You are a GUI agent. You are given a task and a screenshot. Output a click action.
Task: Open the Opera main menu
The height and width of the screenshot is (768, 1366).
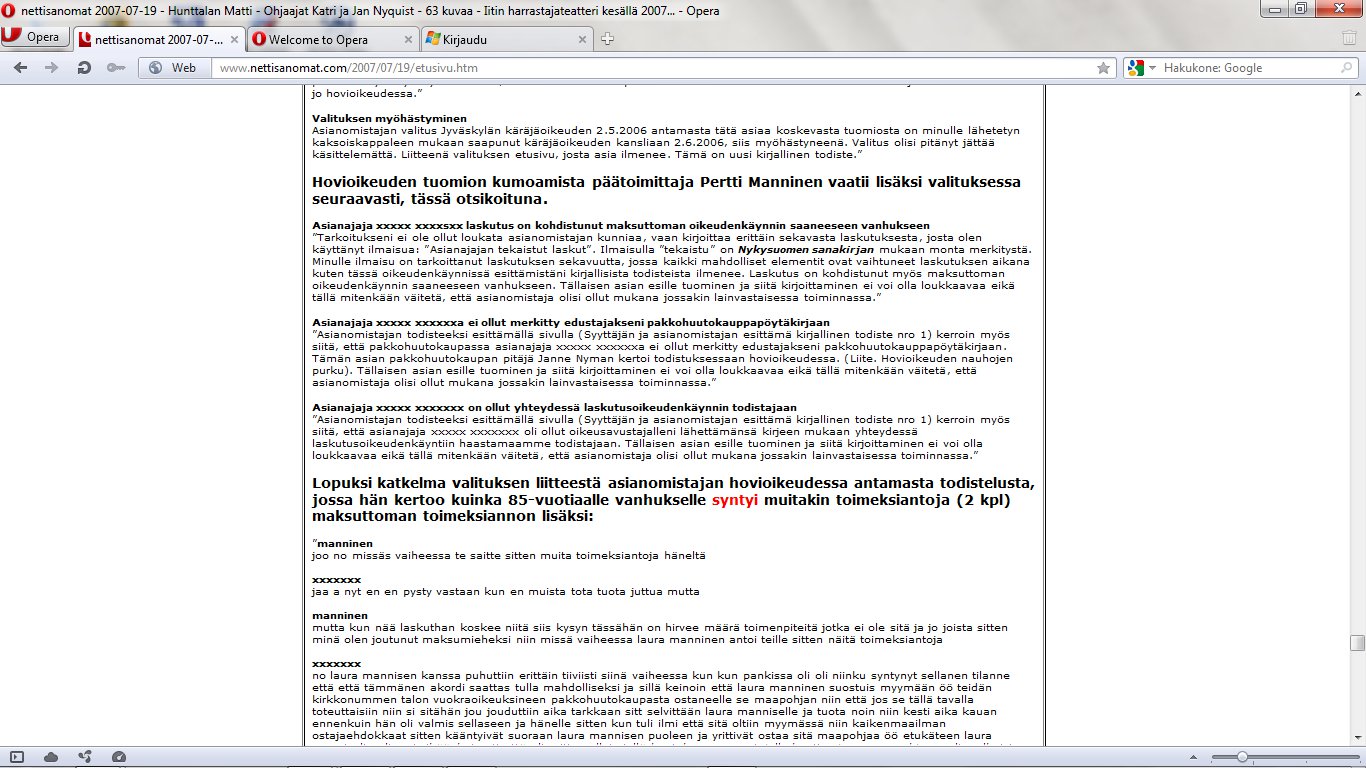tap(33, 38)
